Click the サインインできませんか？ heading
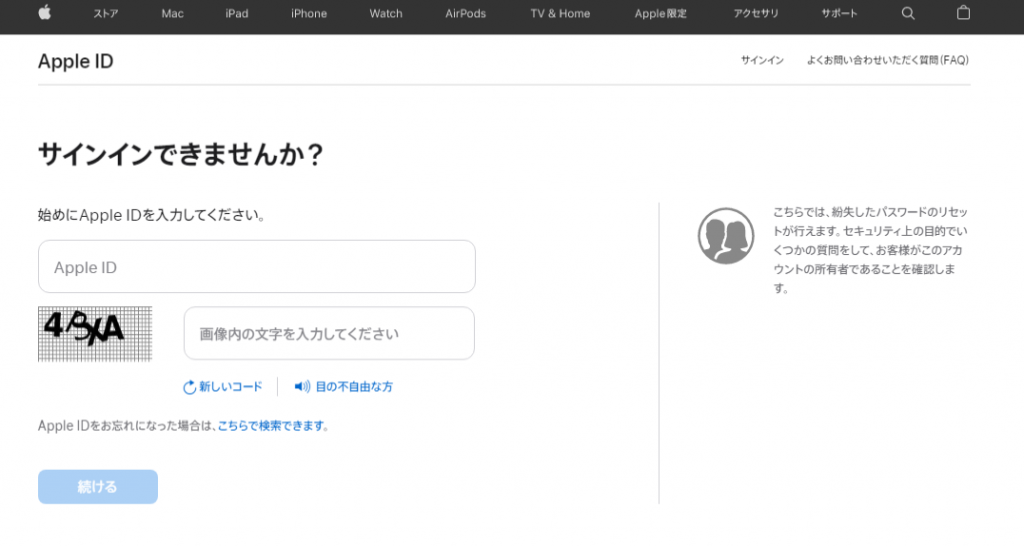 coord(181,155)
